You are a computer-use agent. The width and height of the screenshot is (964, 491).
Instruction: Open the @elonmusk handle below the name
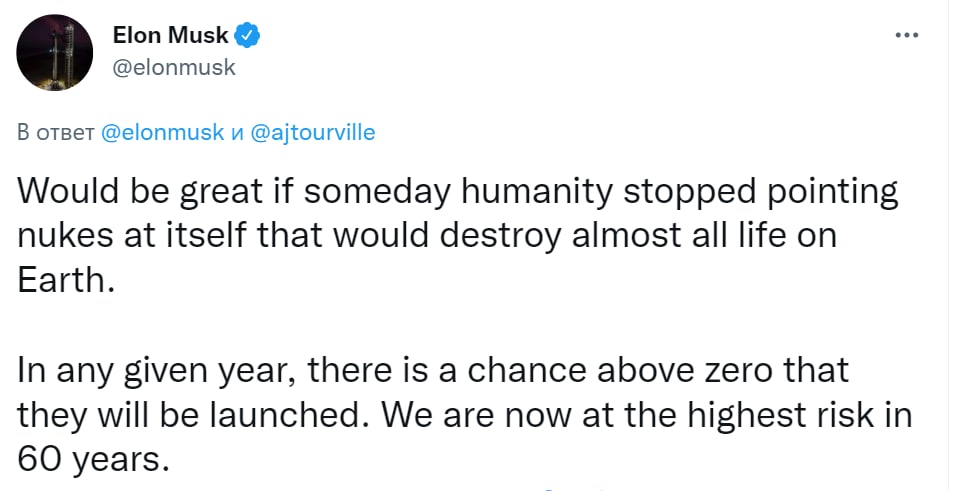point(172,67)
